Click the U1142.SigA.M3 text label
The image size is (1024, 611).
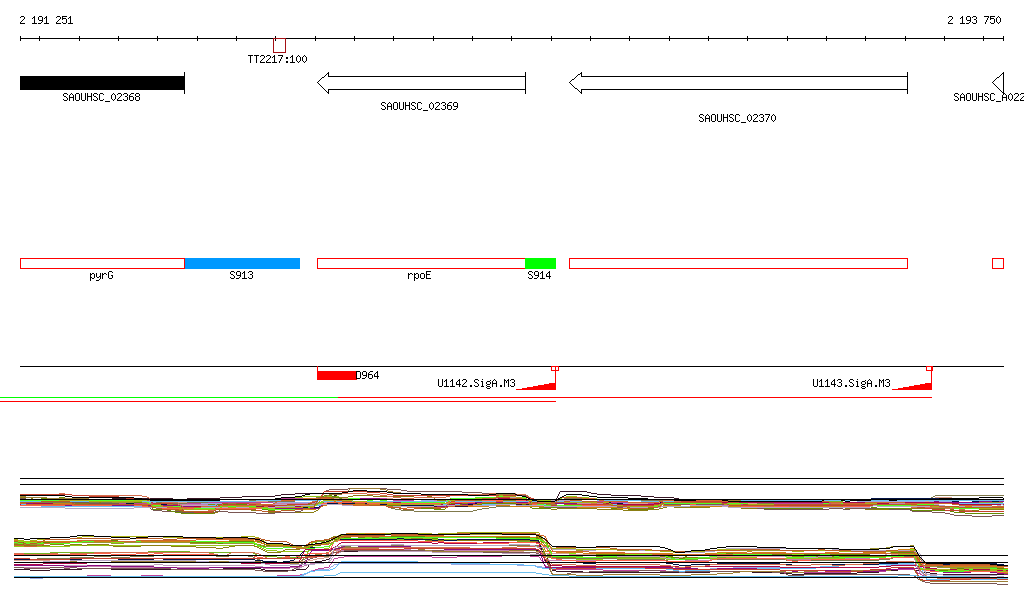click(476, 383)
